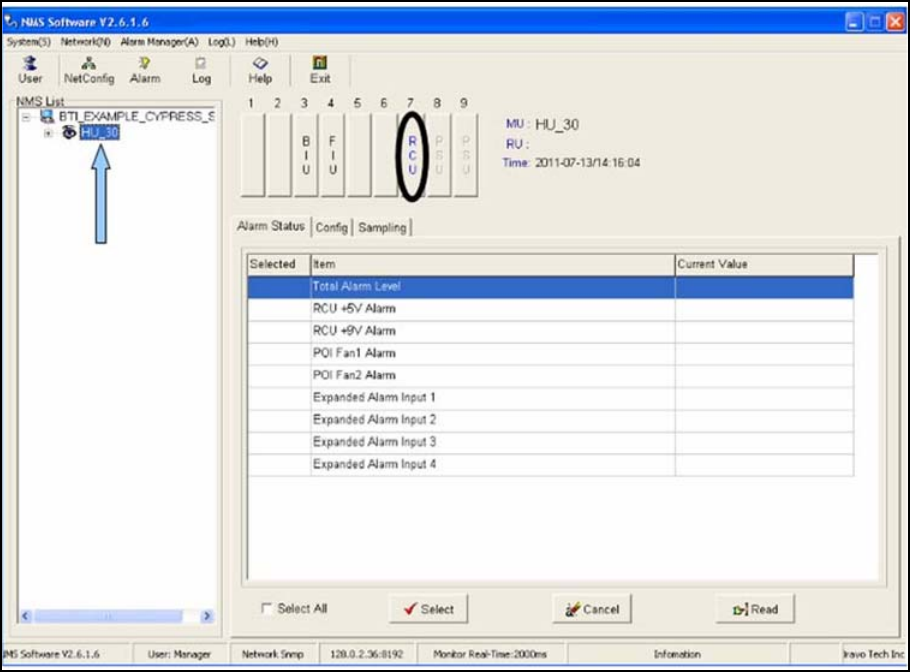Click the Cancel button
The height and width of the screenshot is (672, 910).
coord(592,609)
